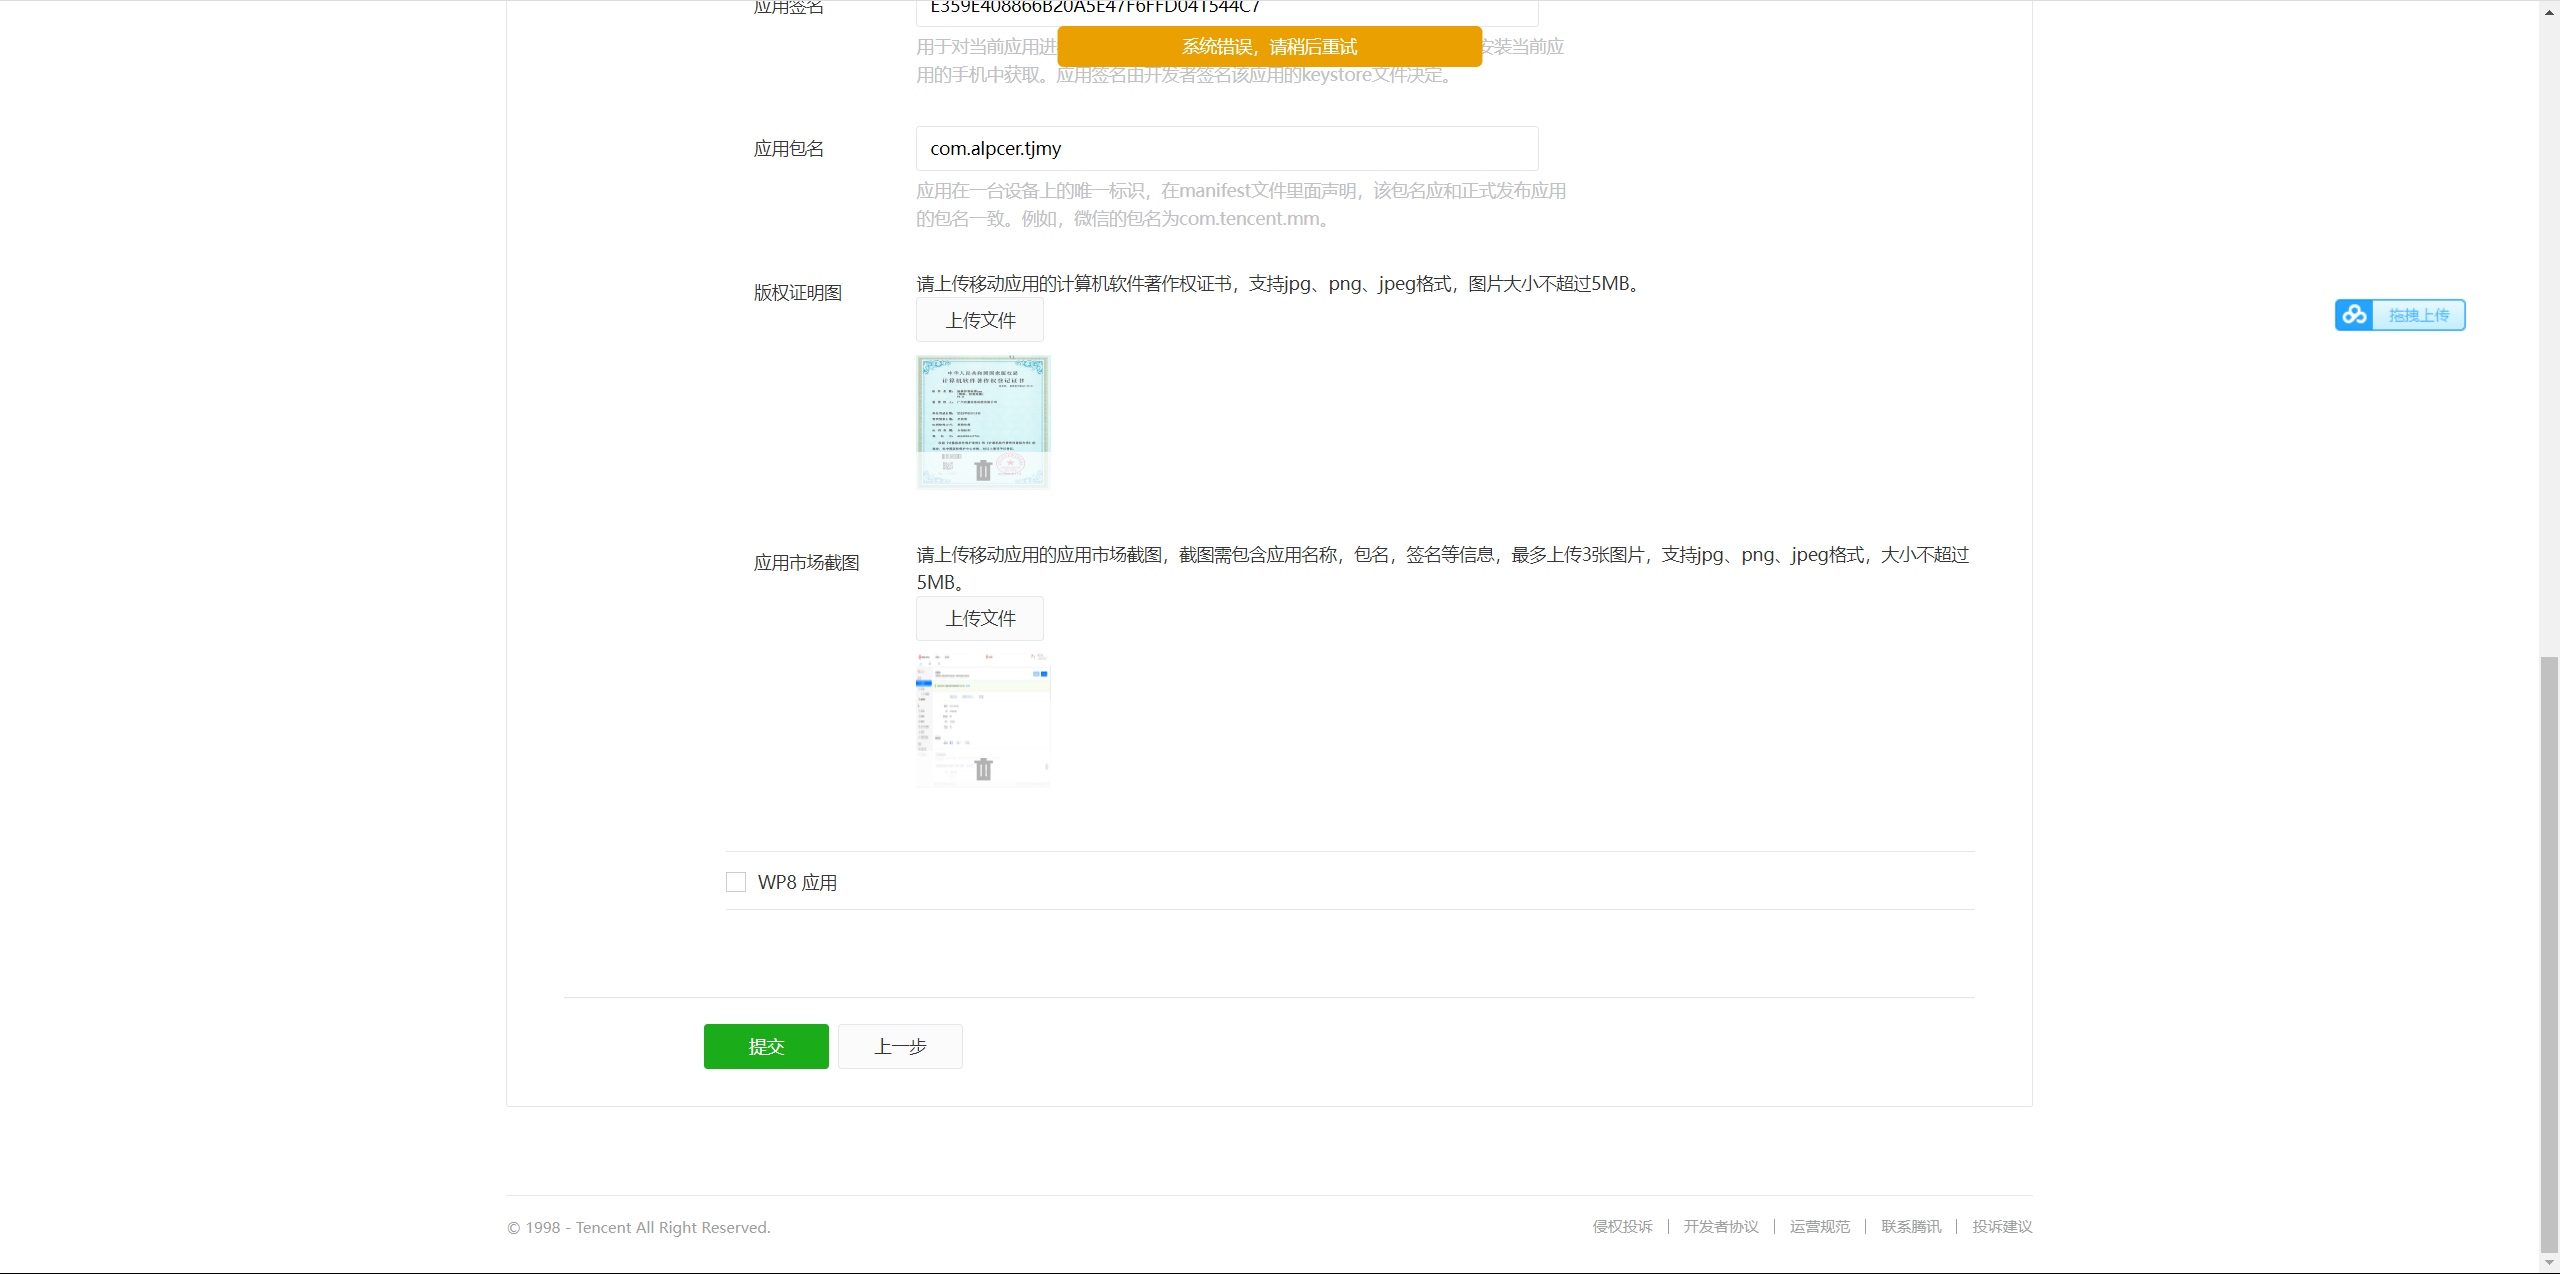
Task: Open the 运营规范 footer link
Action: pyautogui.click(x=1819, y=1226)
